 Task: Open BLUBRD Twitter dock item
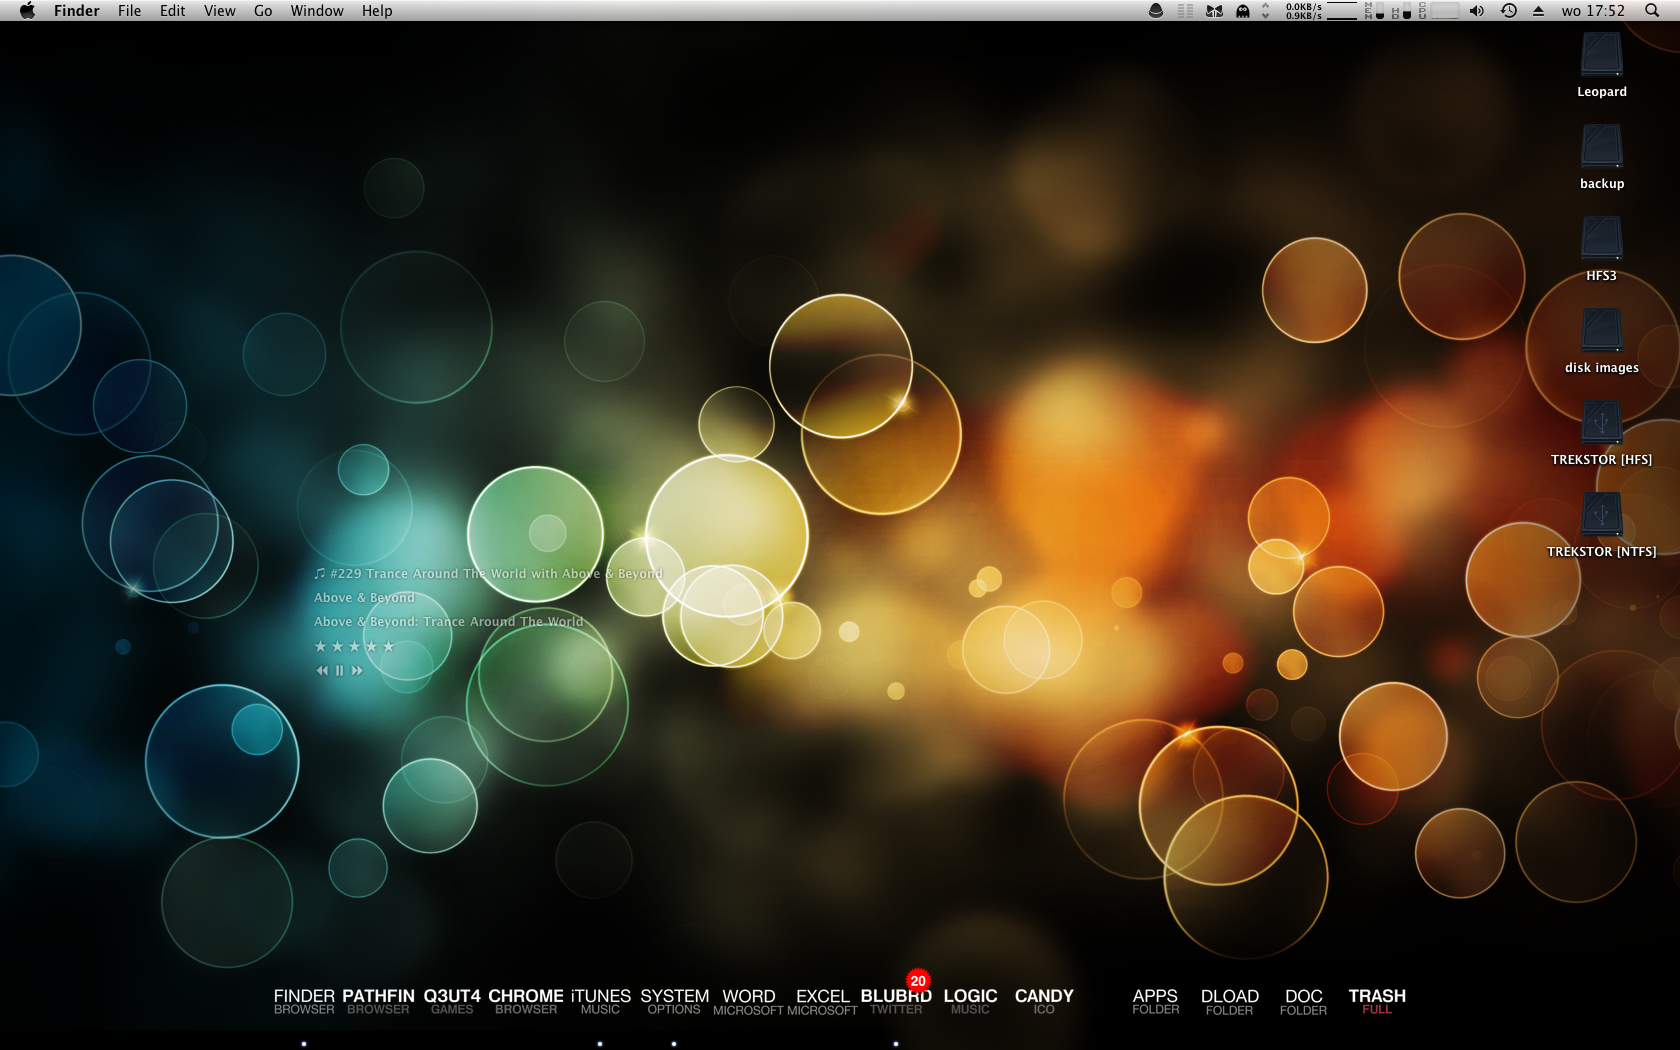click(x=896, y=1001)
